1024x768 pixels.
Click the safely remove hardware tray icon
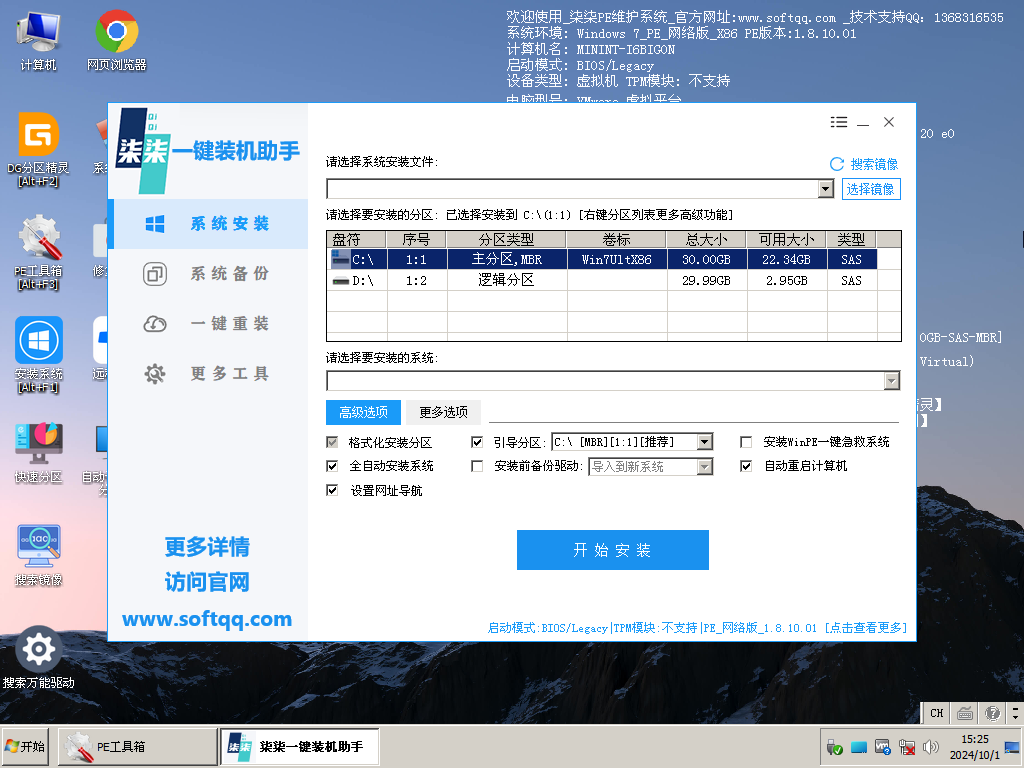click(834, 746)
